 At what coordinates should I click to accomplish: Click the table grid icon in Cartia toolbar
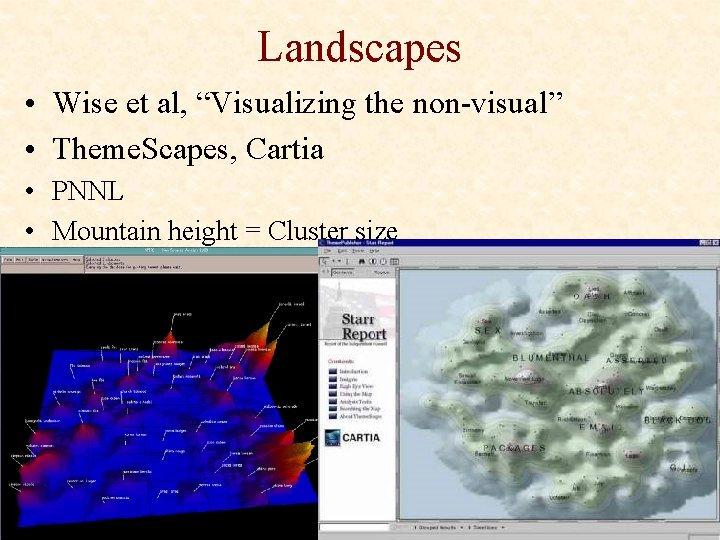(394, 262)
